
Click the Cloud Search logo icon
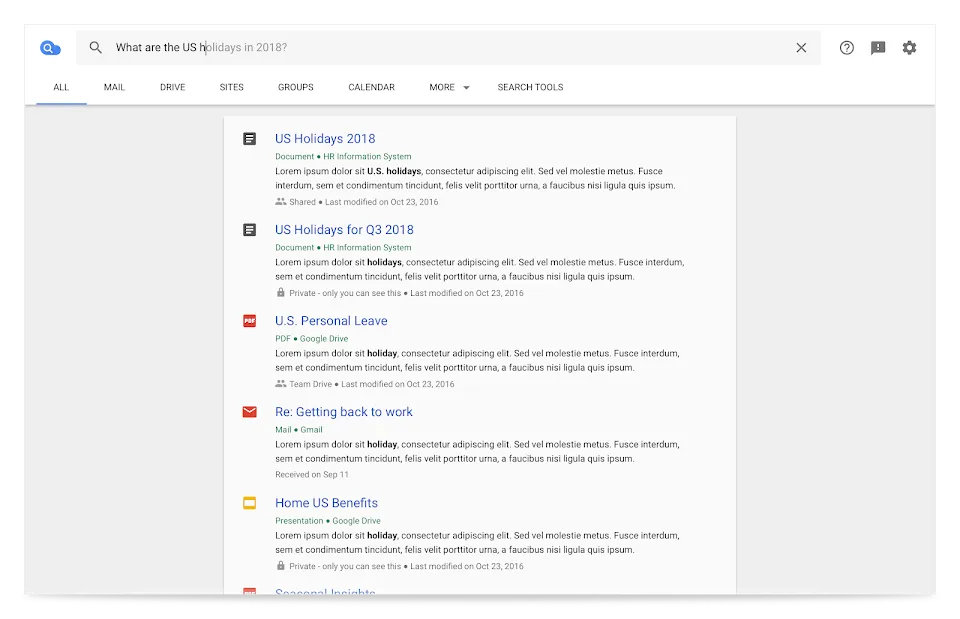click(x=50, y=48)
